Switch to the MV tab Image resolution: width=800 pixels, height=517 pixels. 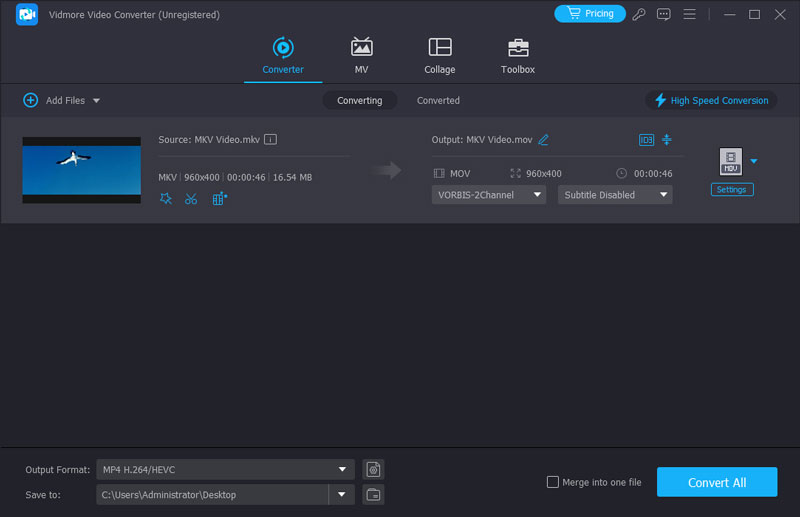(361, 56)
